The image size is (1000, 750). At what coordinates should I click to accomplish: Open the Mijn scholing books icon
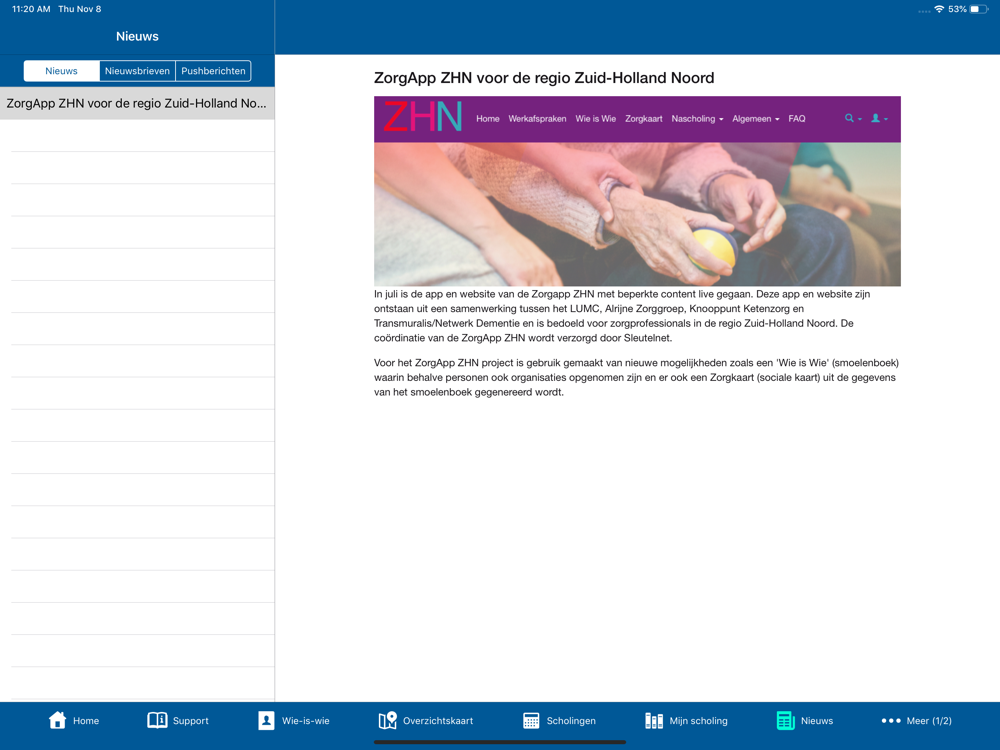[654, 720]
